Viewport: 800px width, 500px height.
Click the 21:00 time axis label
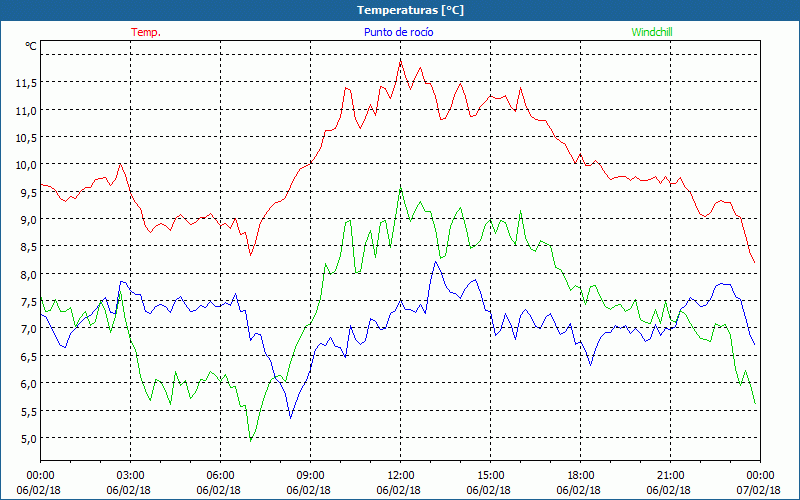click(x=670, y=475)
